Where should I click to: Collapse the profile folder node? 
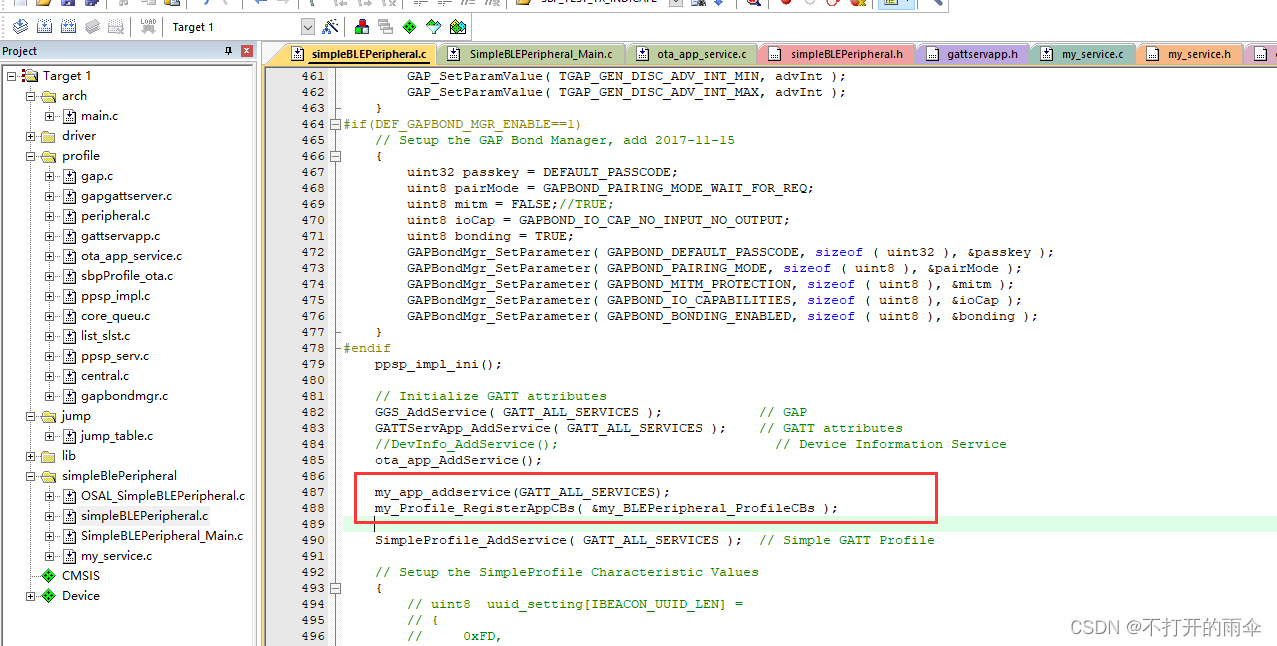point(31,156)
